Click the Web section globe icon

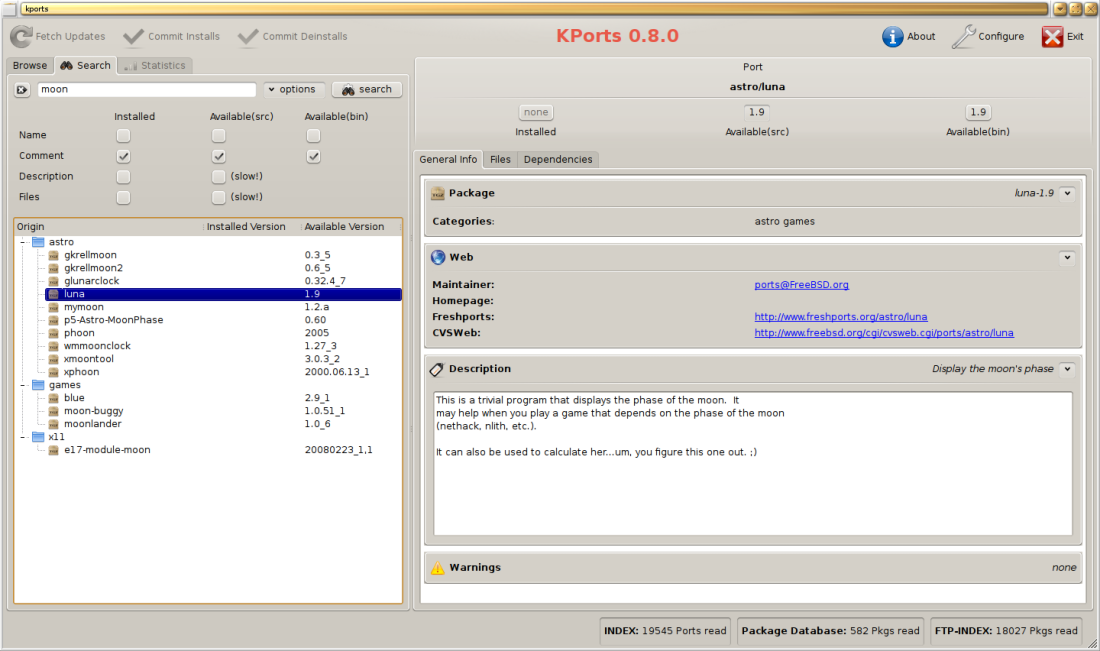pos(438,257)
